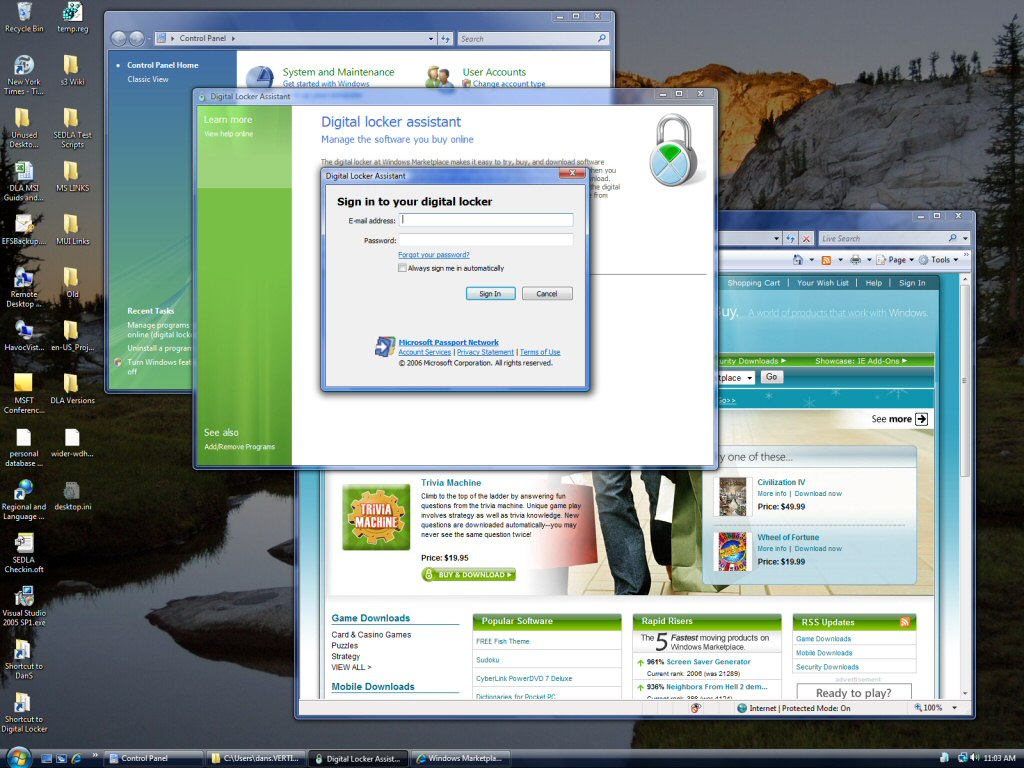The height and width of the screenshot is (768, 1024).
Task: Select the temp.reg desktop icon
Action: pyautogui.click(x=72, y=18)
